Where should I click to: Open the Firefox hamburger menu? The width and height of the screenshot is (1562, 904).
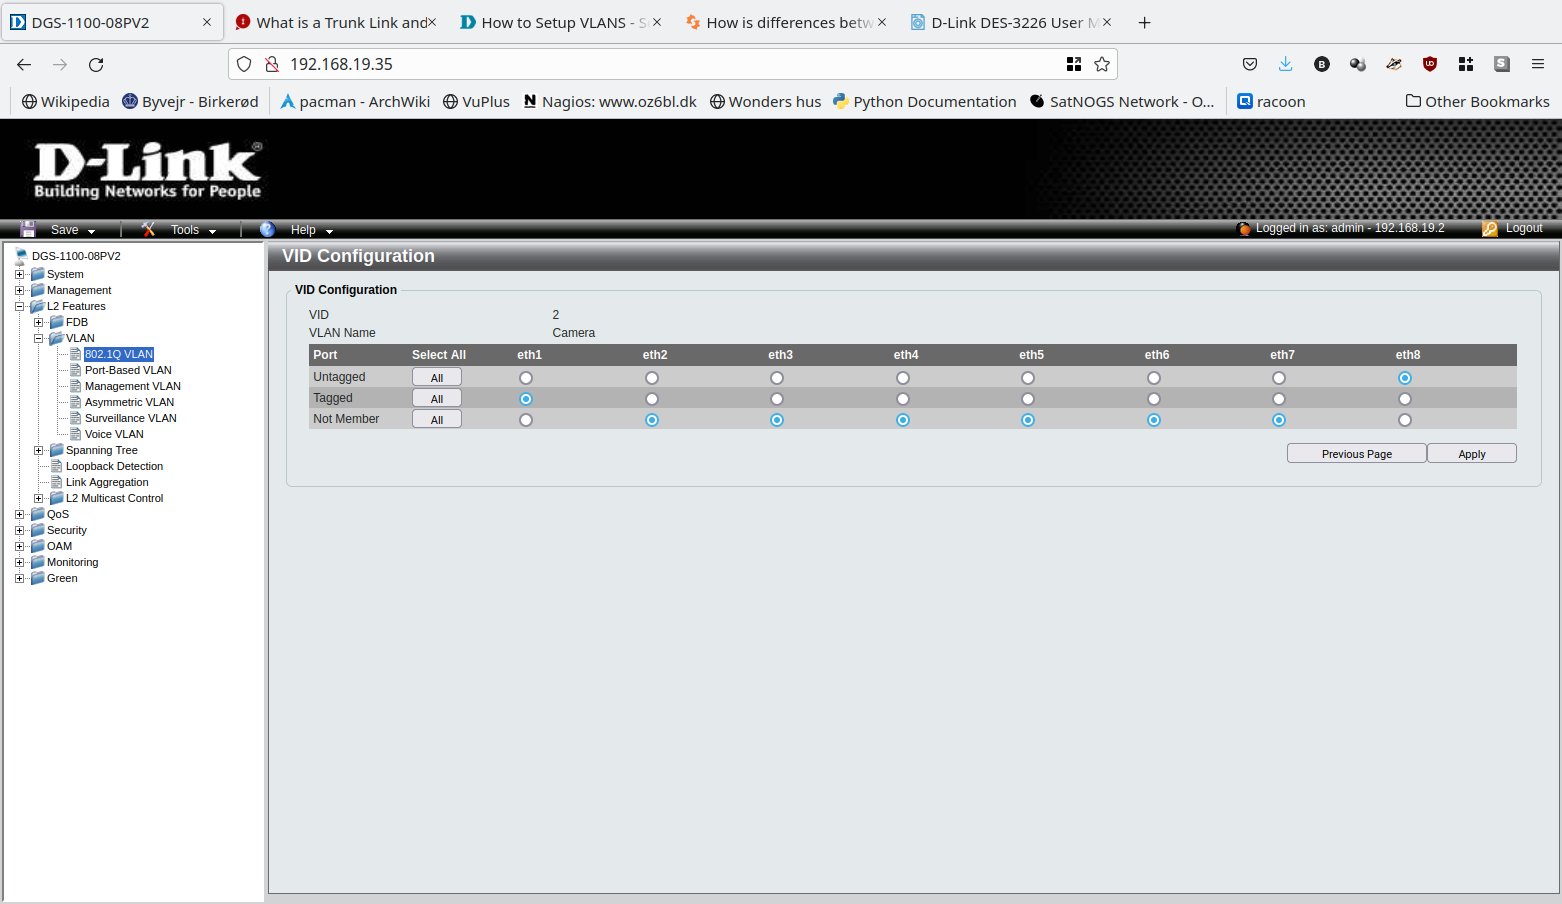pyautogui.click(x=1538, y=64)
